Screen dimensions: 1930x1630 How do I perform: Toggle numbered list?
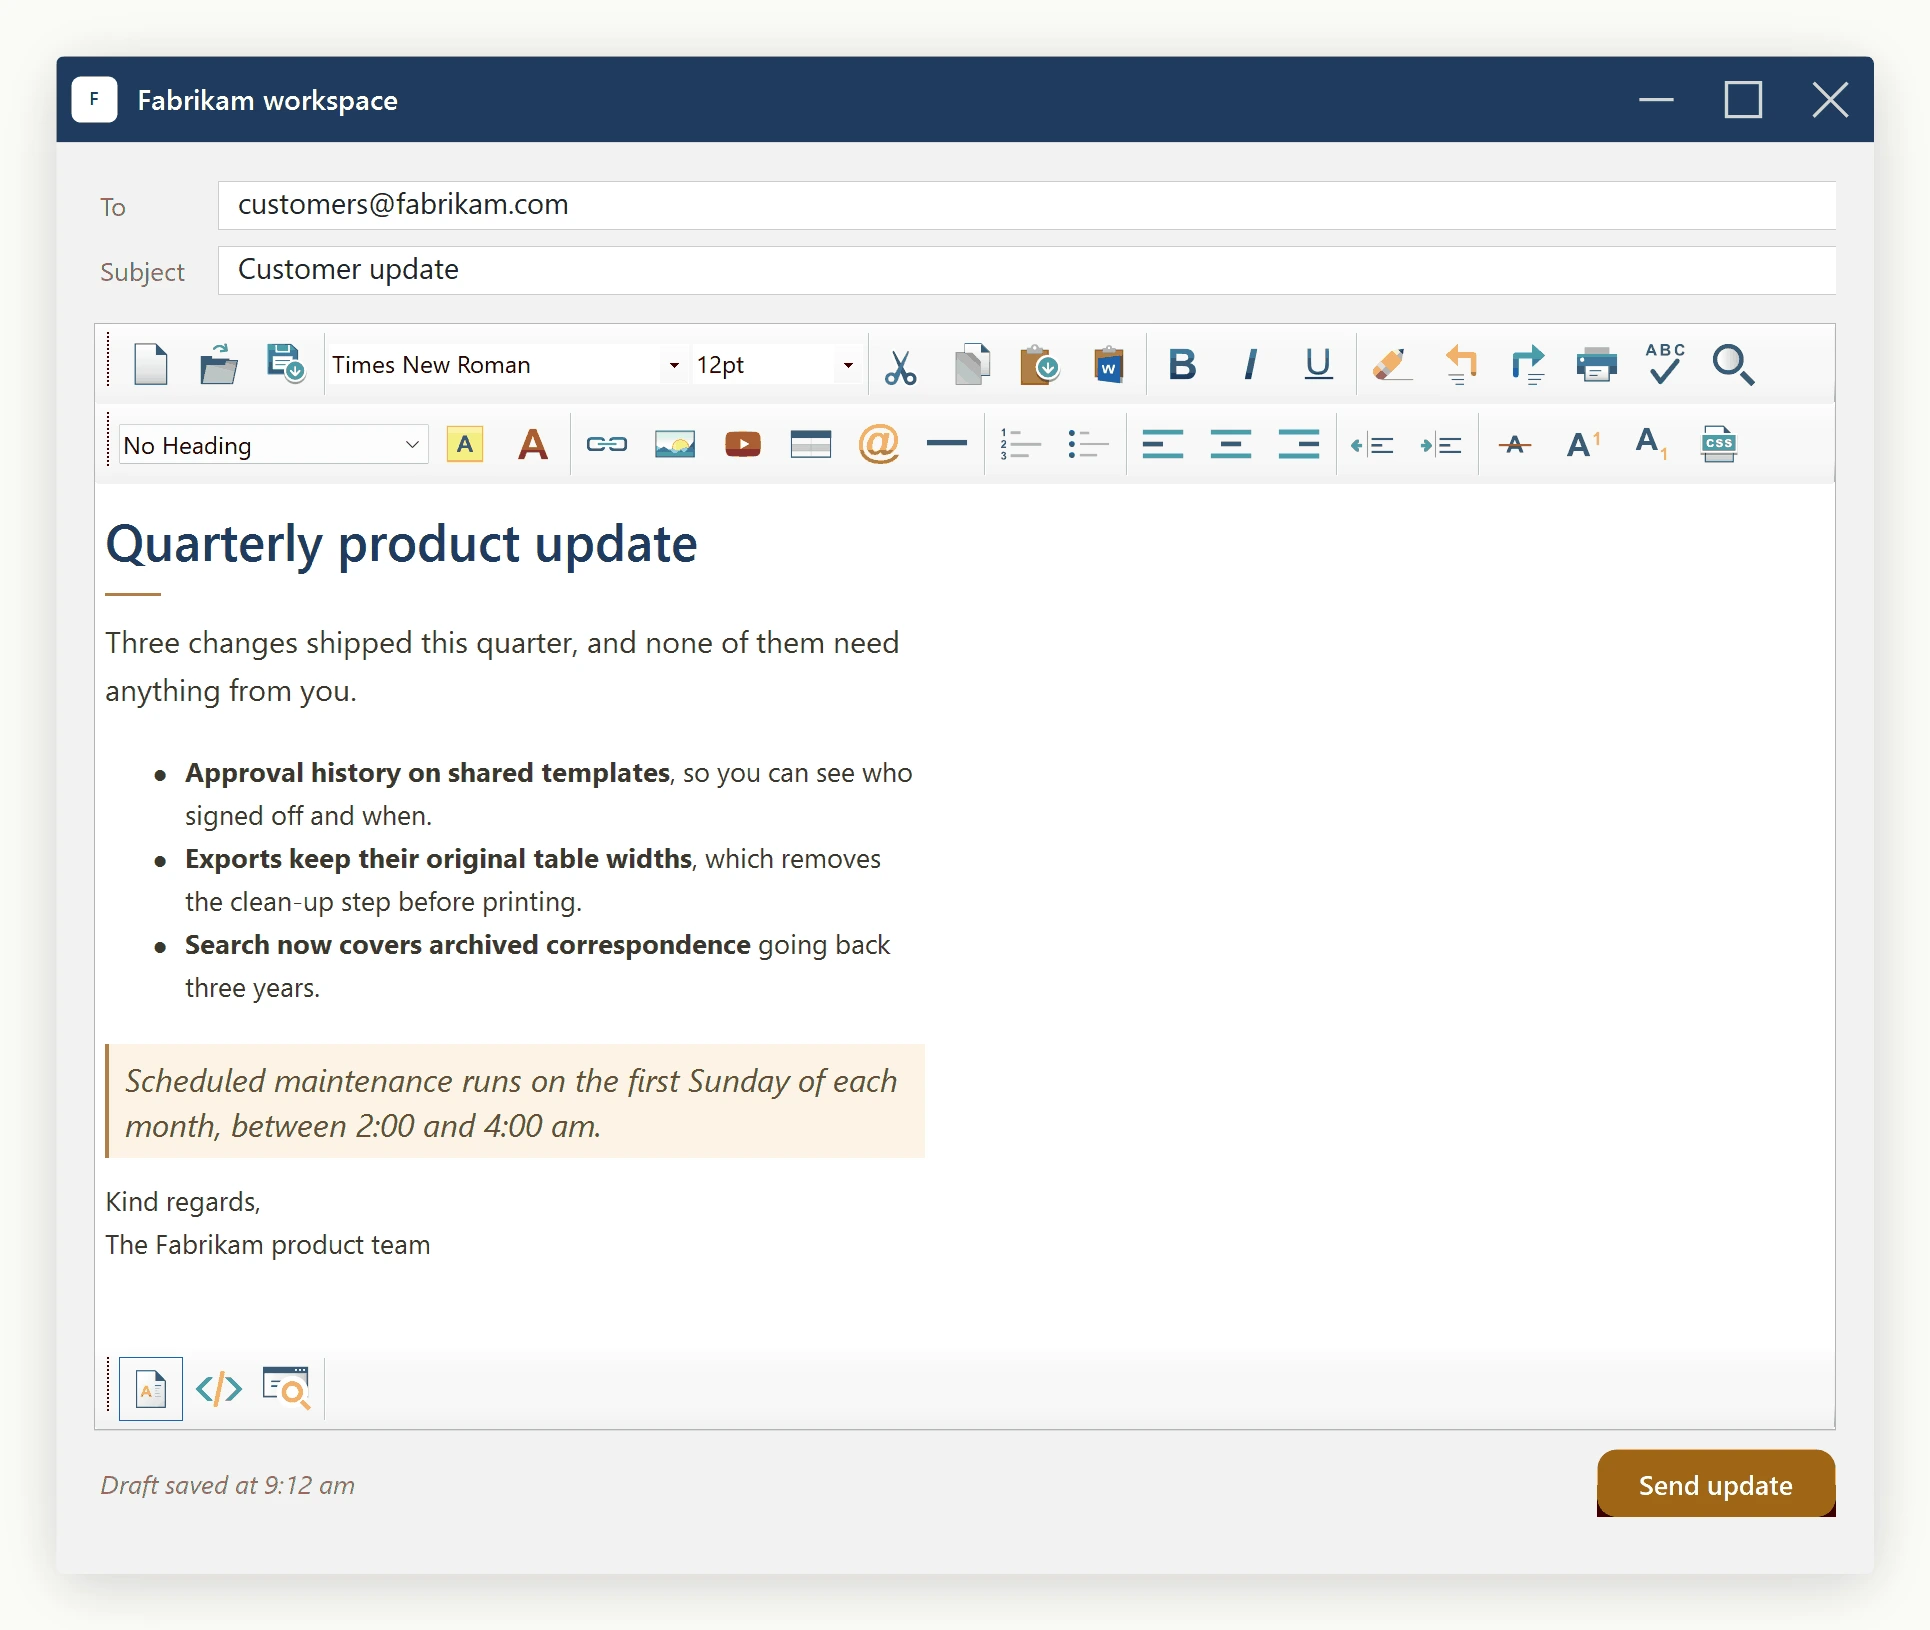pos(1020,444)
